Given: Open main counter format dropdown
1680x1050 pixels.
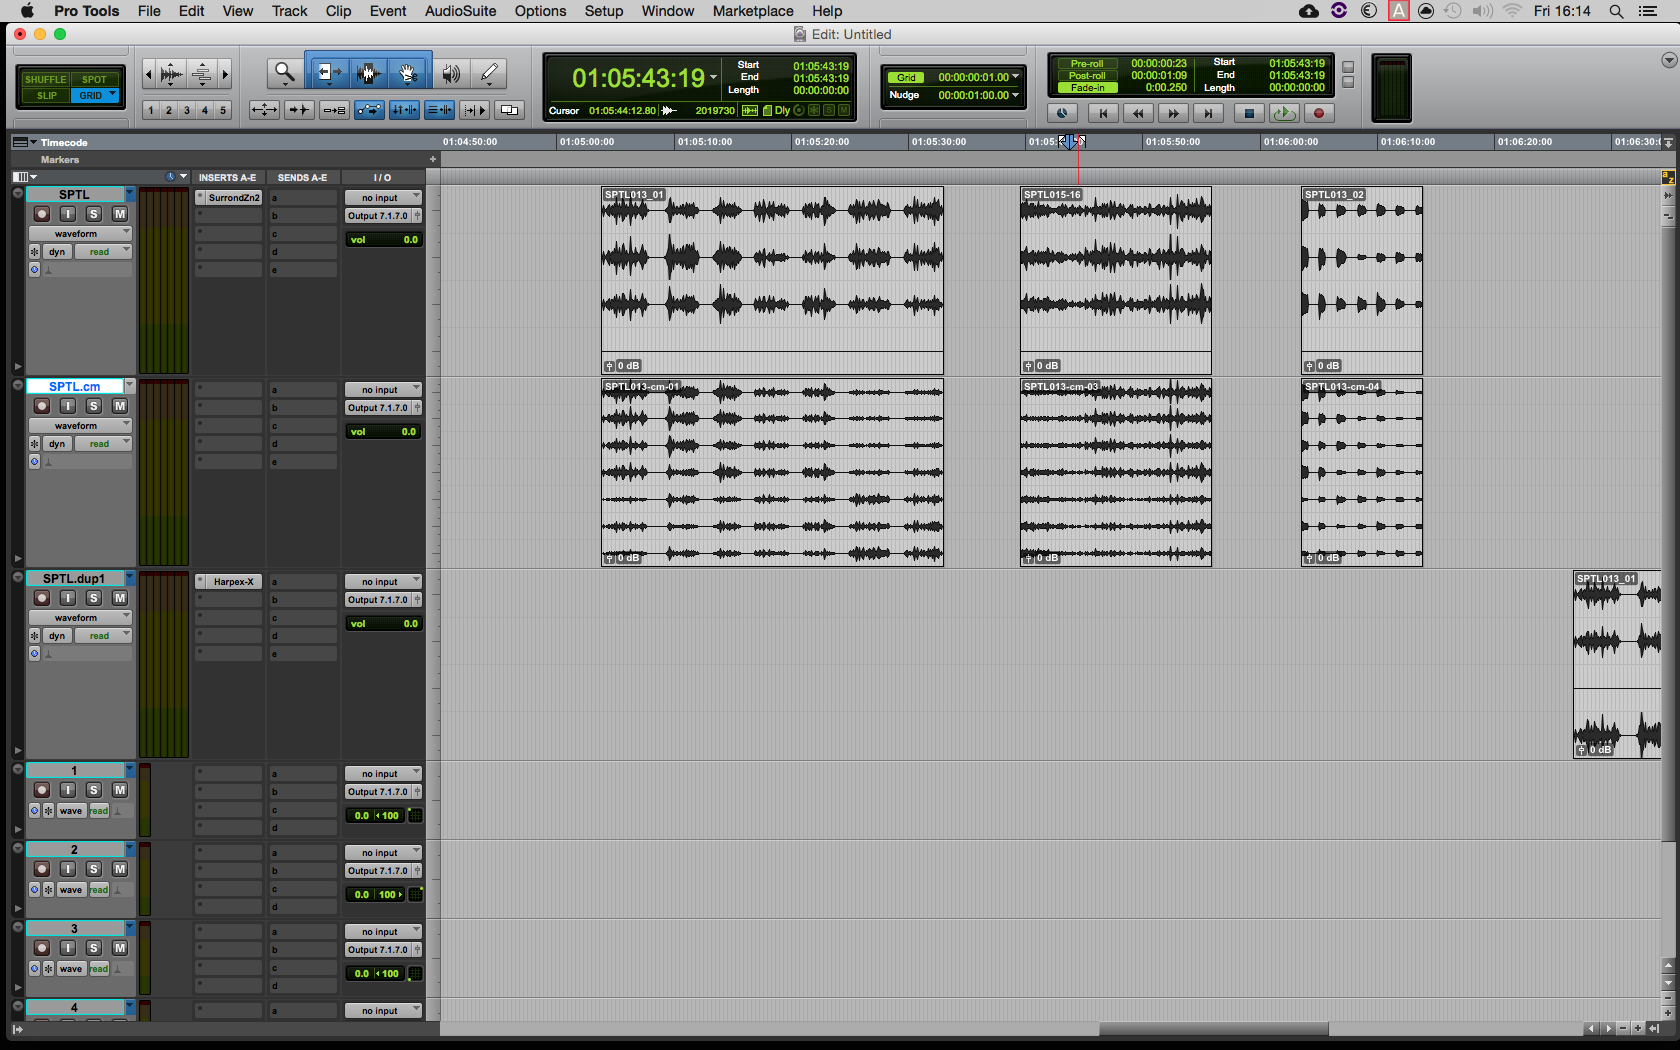Looking at the screenshot, I should 713,78.
